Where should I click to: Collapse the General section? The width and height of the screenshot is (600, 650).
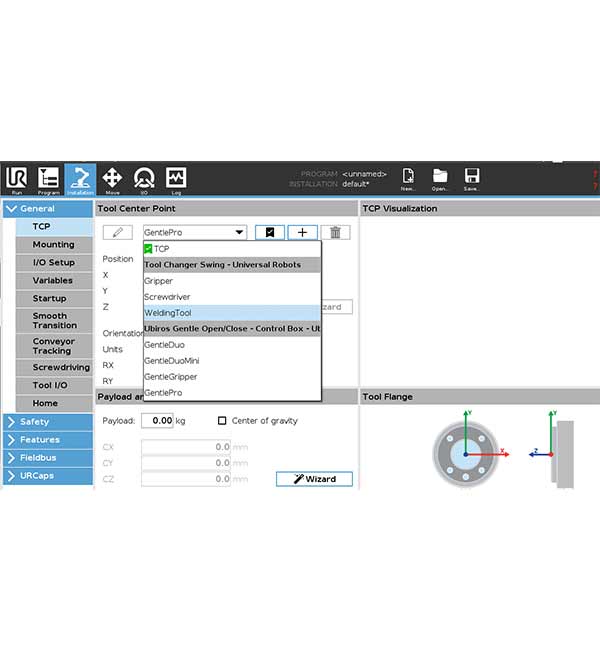[48, 209]
